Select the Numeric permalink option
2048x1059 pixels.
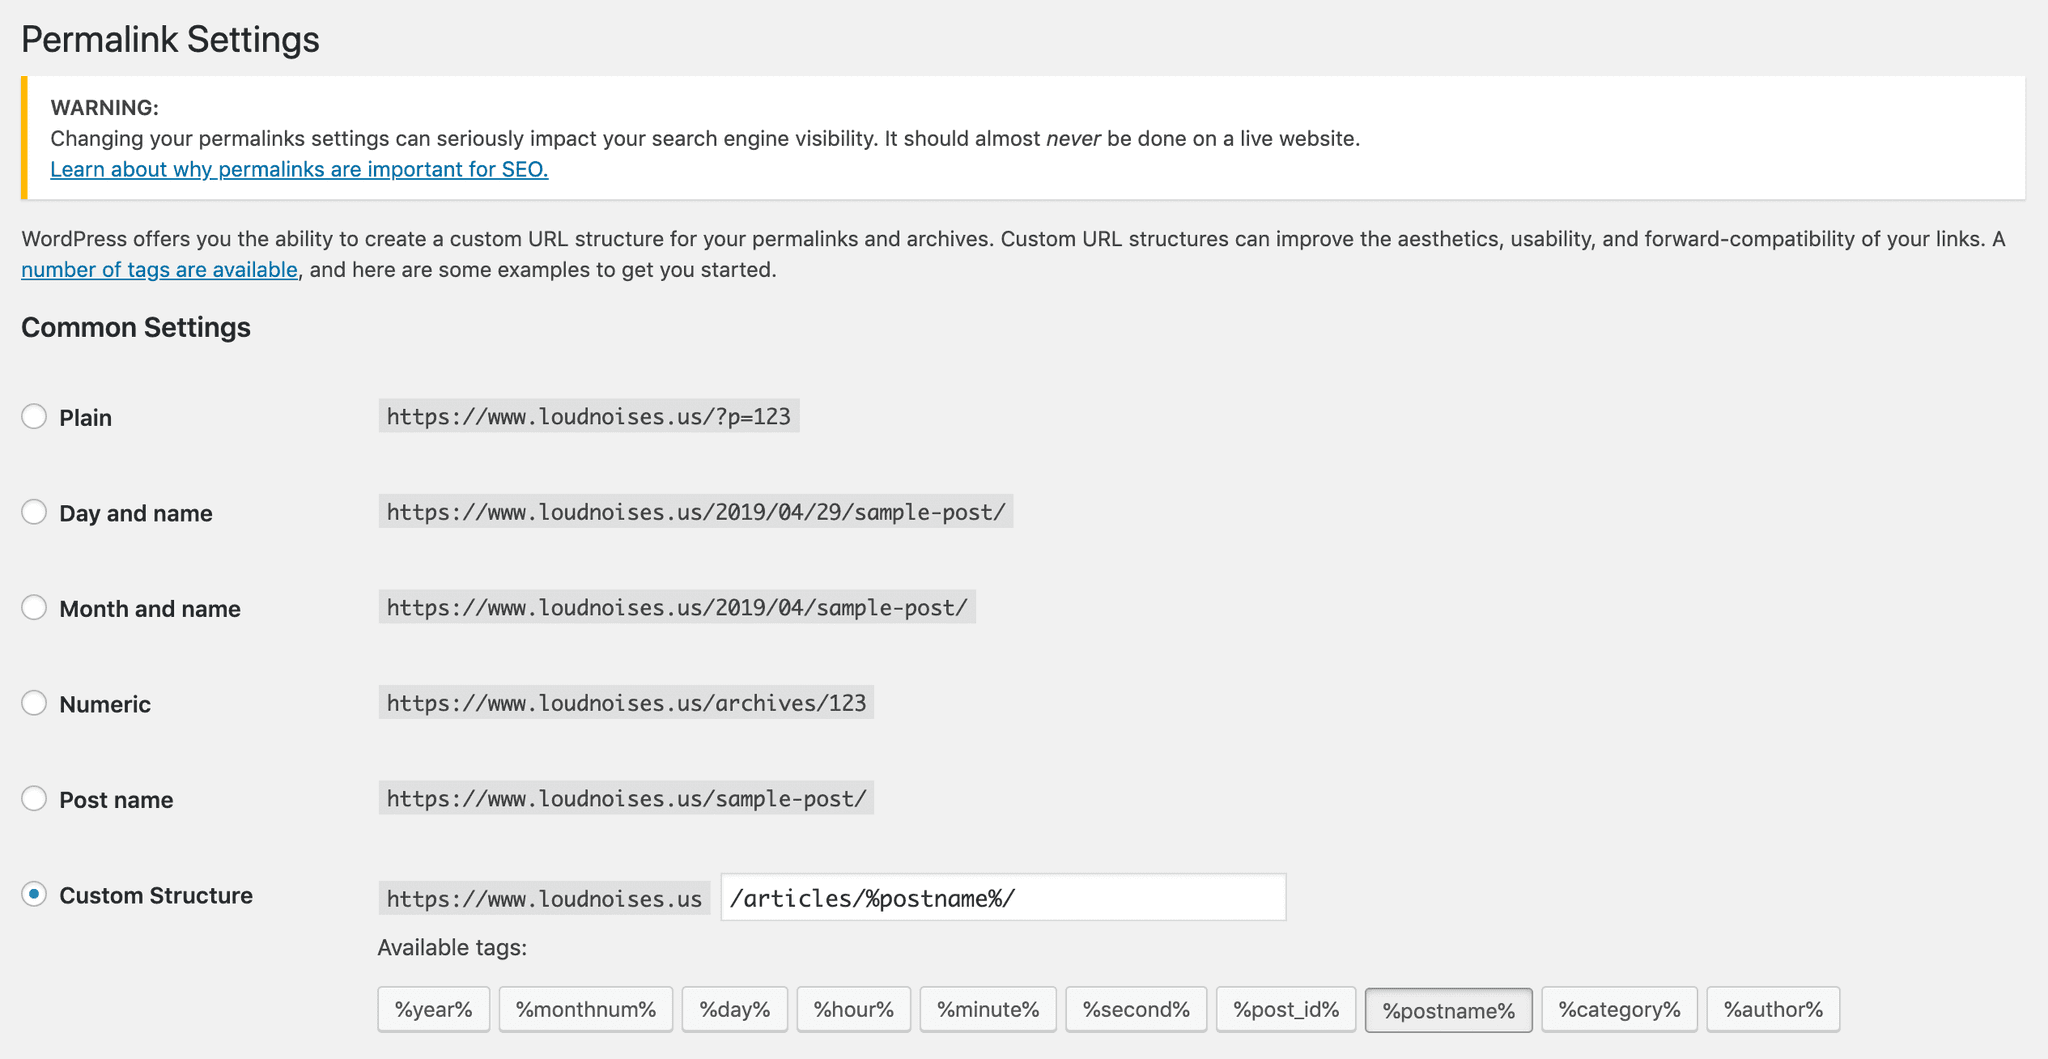click(x=34, y=703)
